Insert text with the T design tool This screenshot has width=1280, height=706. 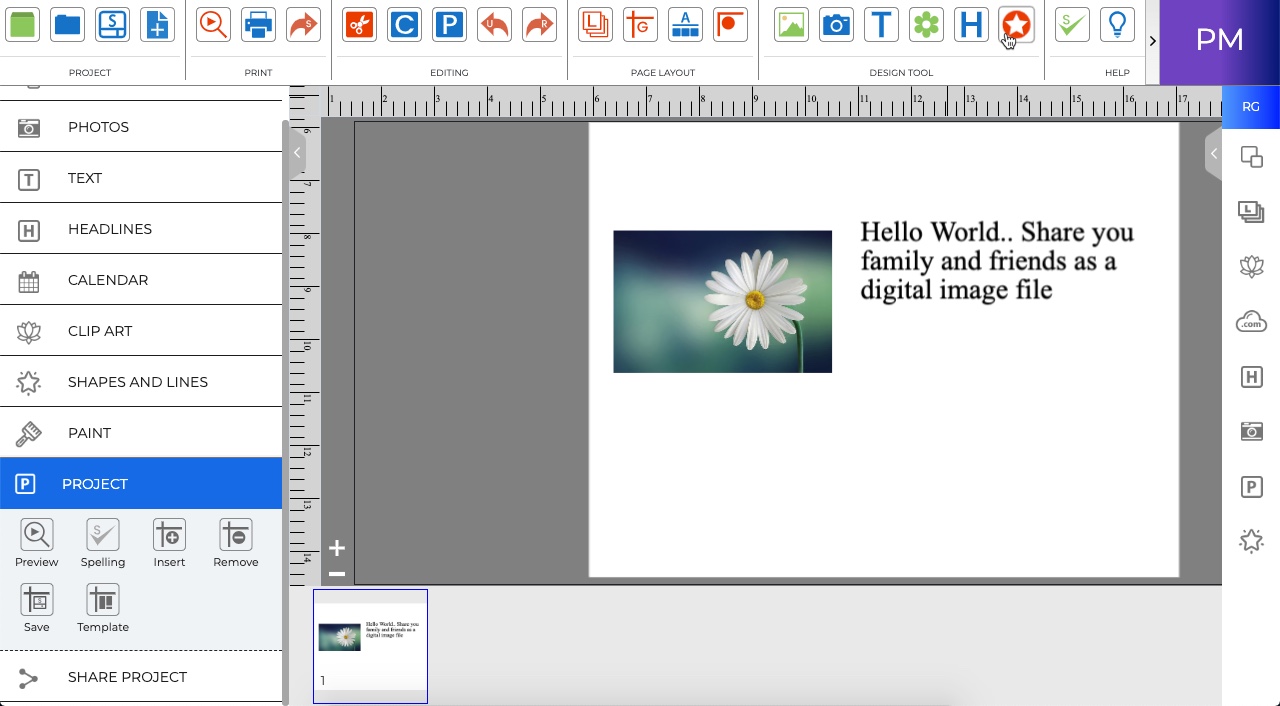881,24
